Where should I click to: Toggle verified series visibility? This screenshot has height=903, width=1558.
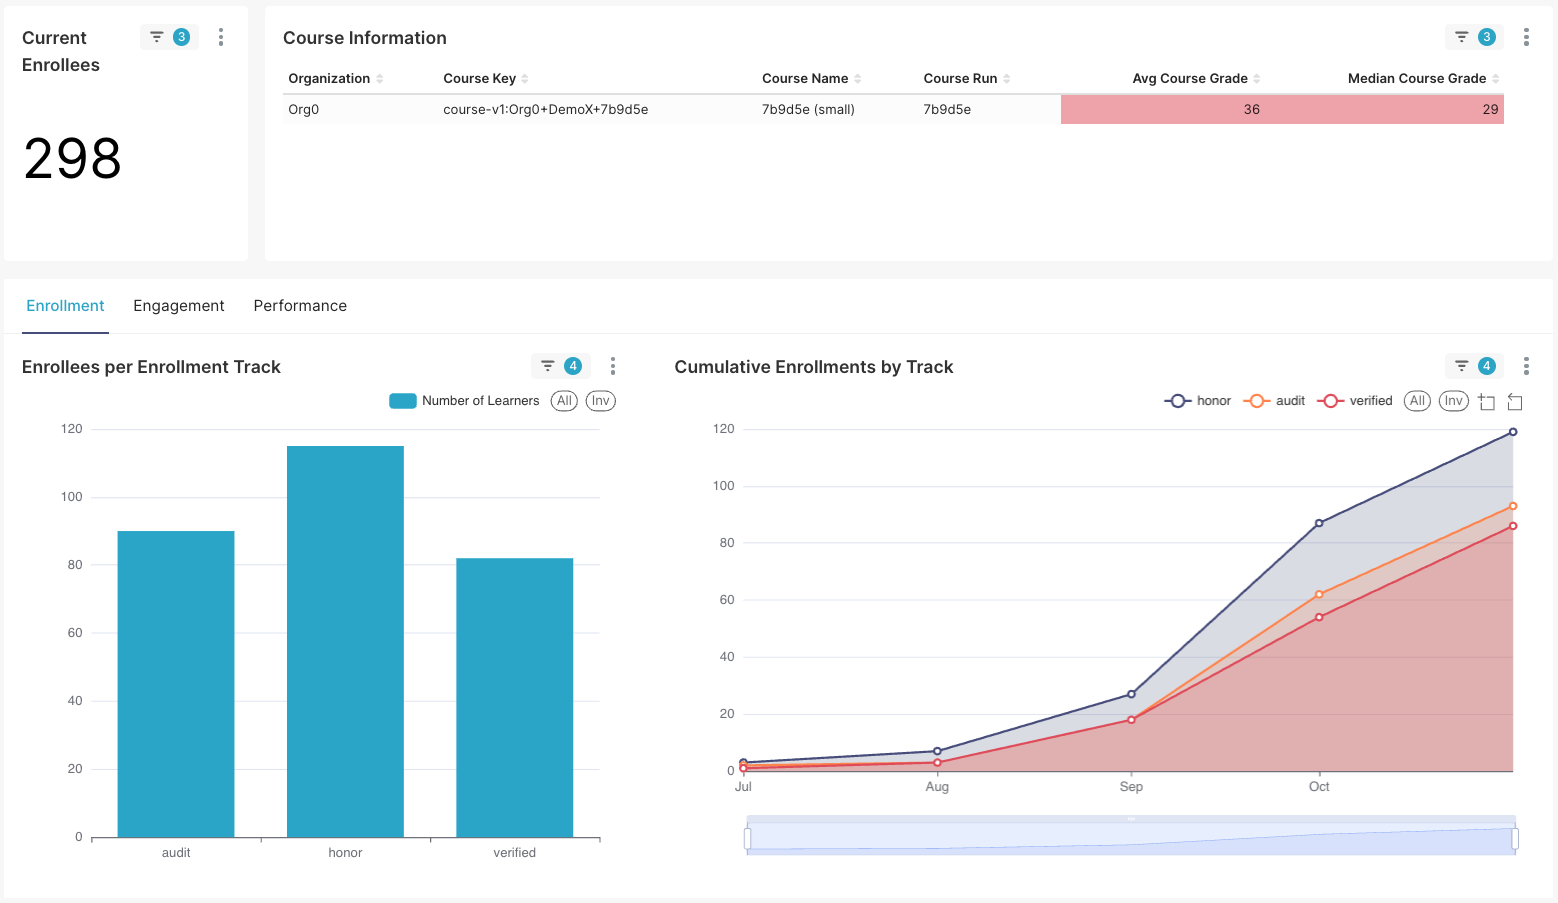pos(1355,401)
